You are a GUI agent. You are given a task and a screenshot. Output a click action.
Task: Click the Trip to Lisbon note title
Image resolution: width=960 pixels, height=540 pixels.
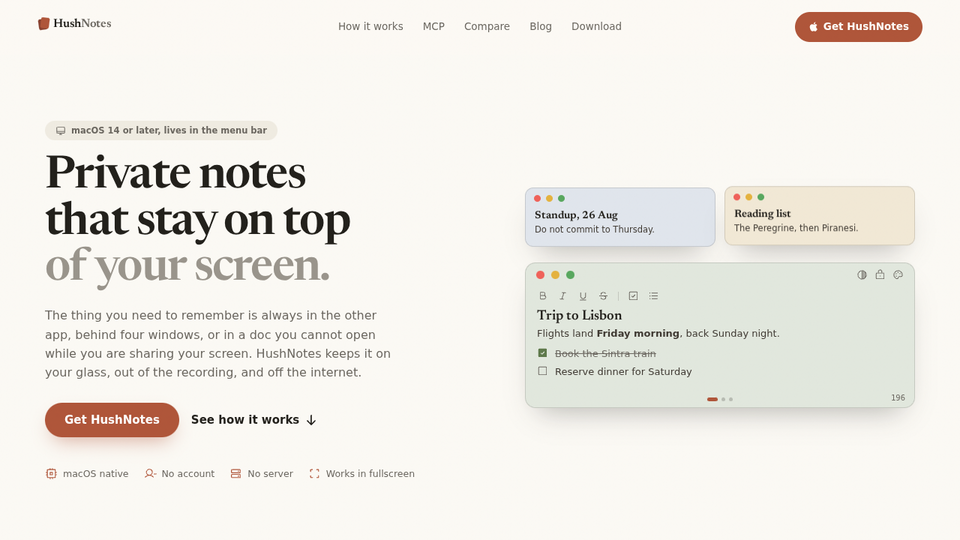point(579,315)
